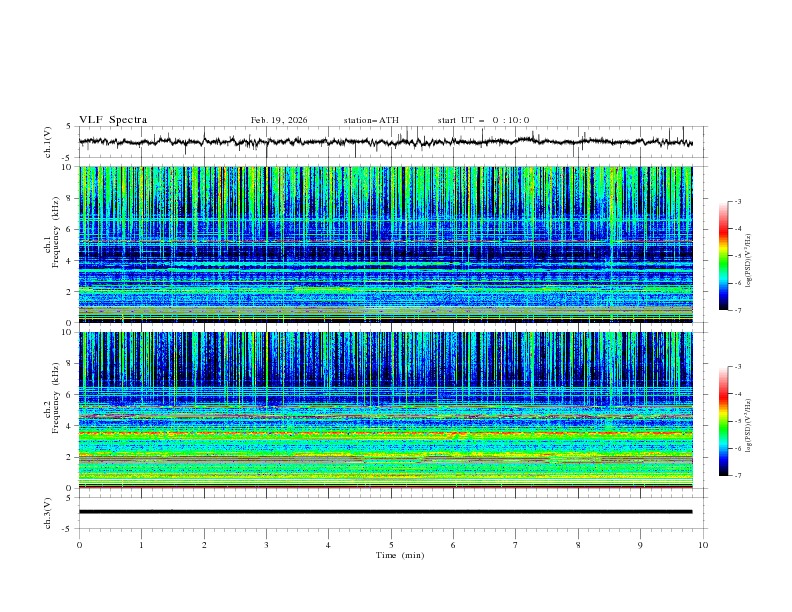The width and height of the screenshot is (792, 612).
Task: Click the upper PSD color scale bar
Action: tap(723, 255)
